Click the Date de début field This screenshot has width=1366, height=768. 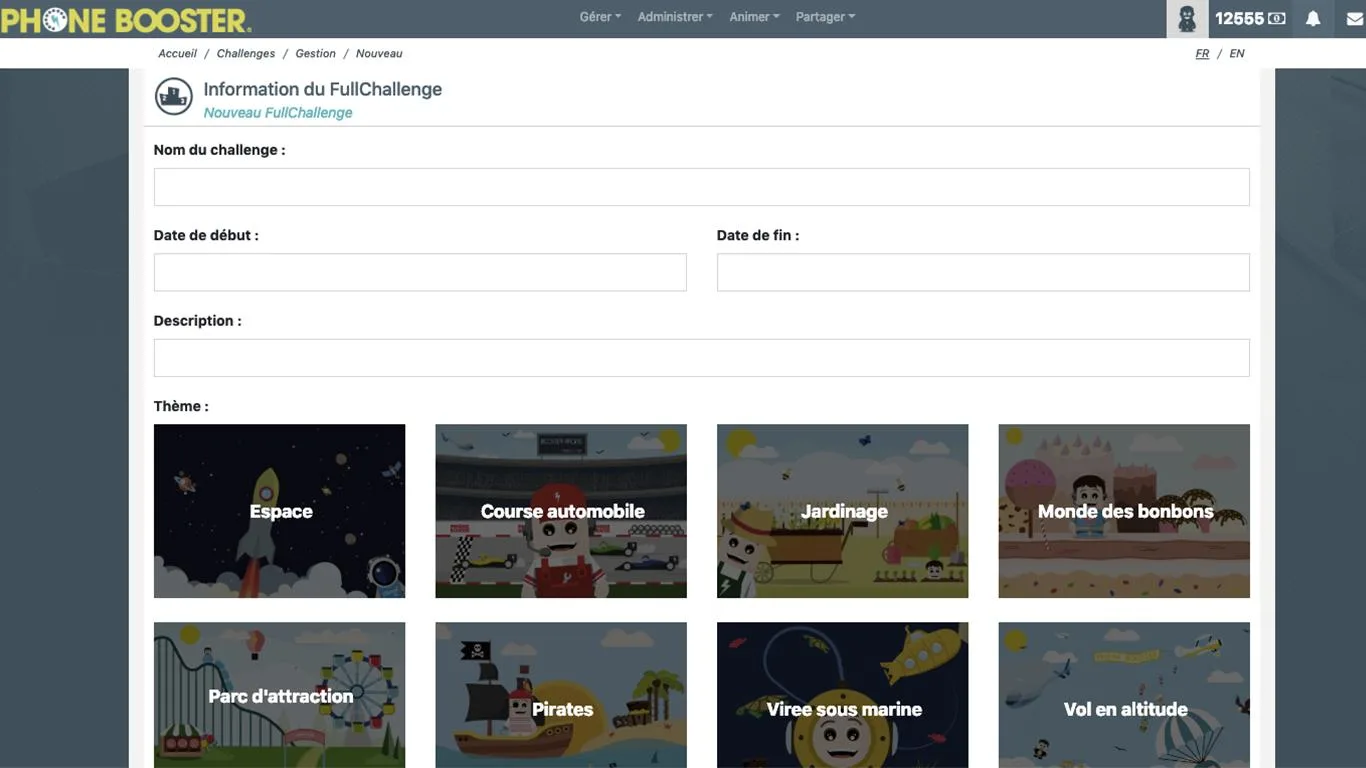(x=420, y=272)
